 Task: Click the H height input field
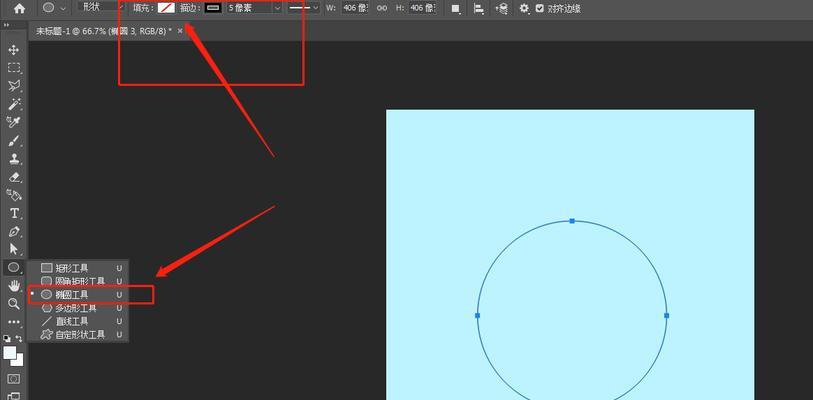click(x=422, y=8)
